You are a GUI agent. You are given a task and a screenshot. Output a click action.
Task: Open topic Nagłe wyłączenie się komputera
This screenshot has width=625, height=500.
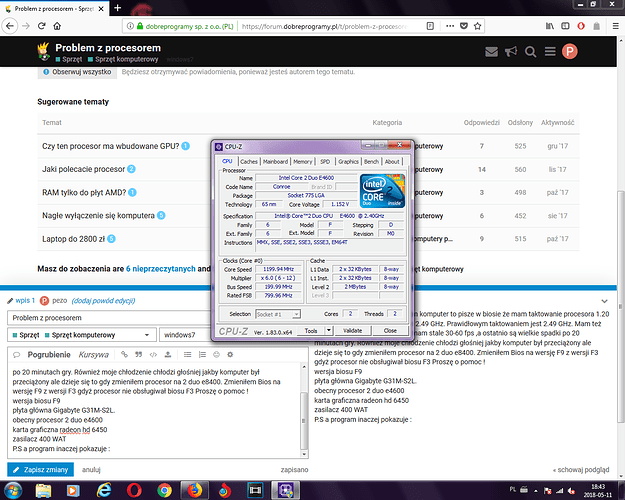point(98,215)
